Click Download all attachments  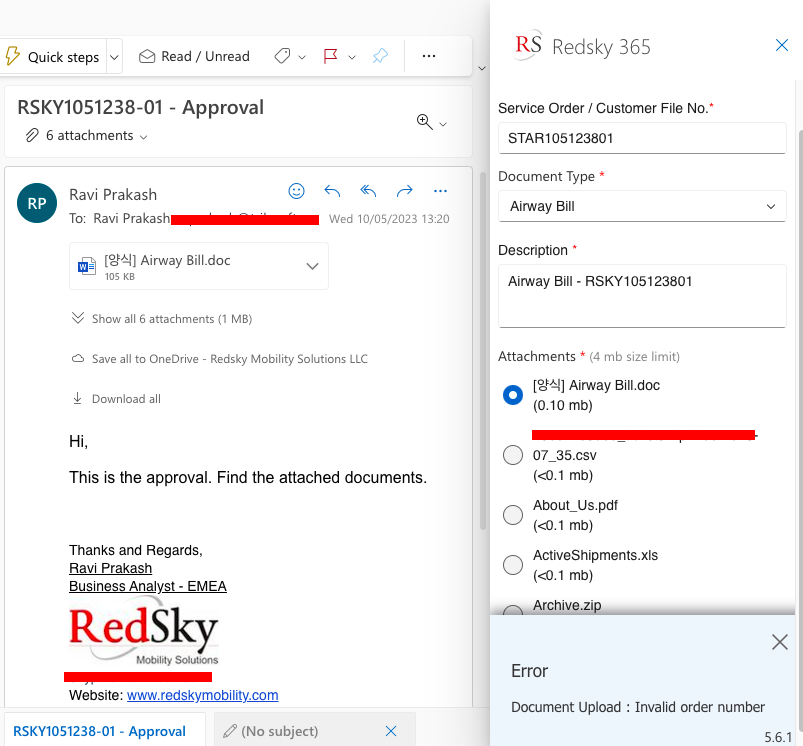point(116,399)
